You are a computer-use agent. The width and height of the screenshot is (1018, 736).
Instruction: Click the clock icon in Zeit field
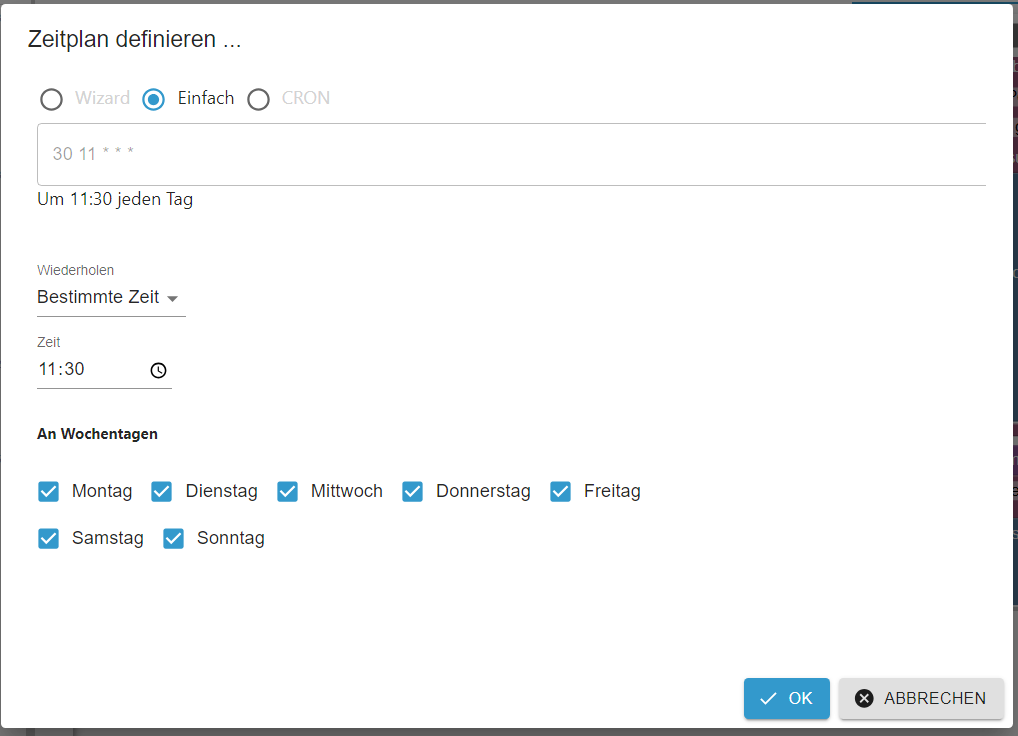point(158,370)
